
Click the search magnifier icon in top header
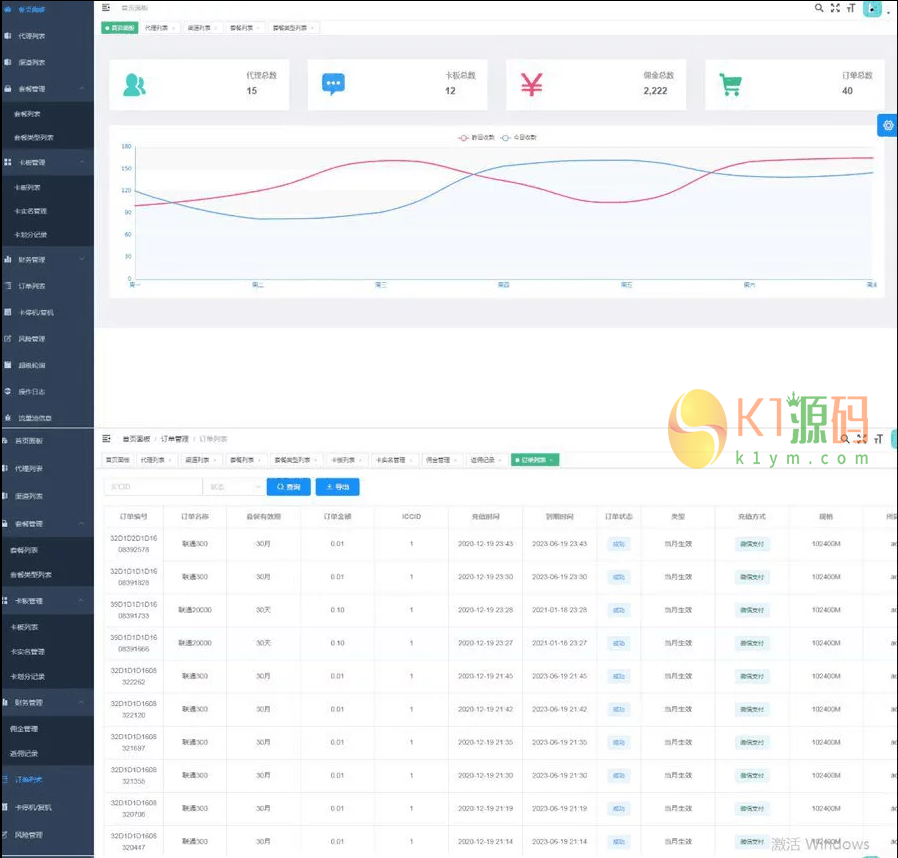click(819, 8)
